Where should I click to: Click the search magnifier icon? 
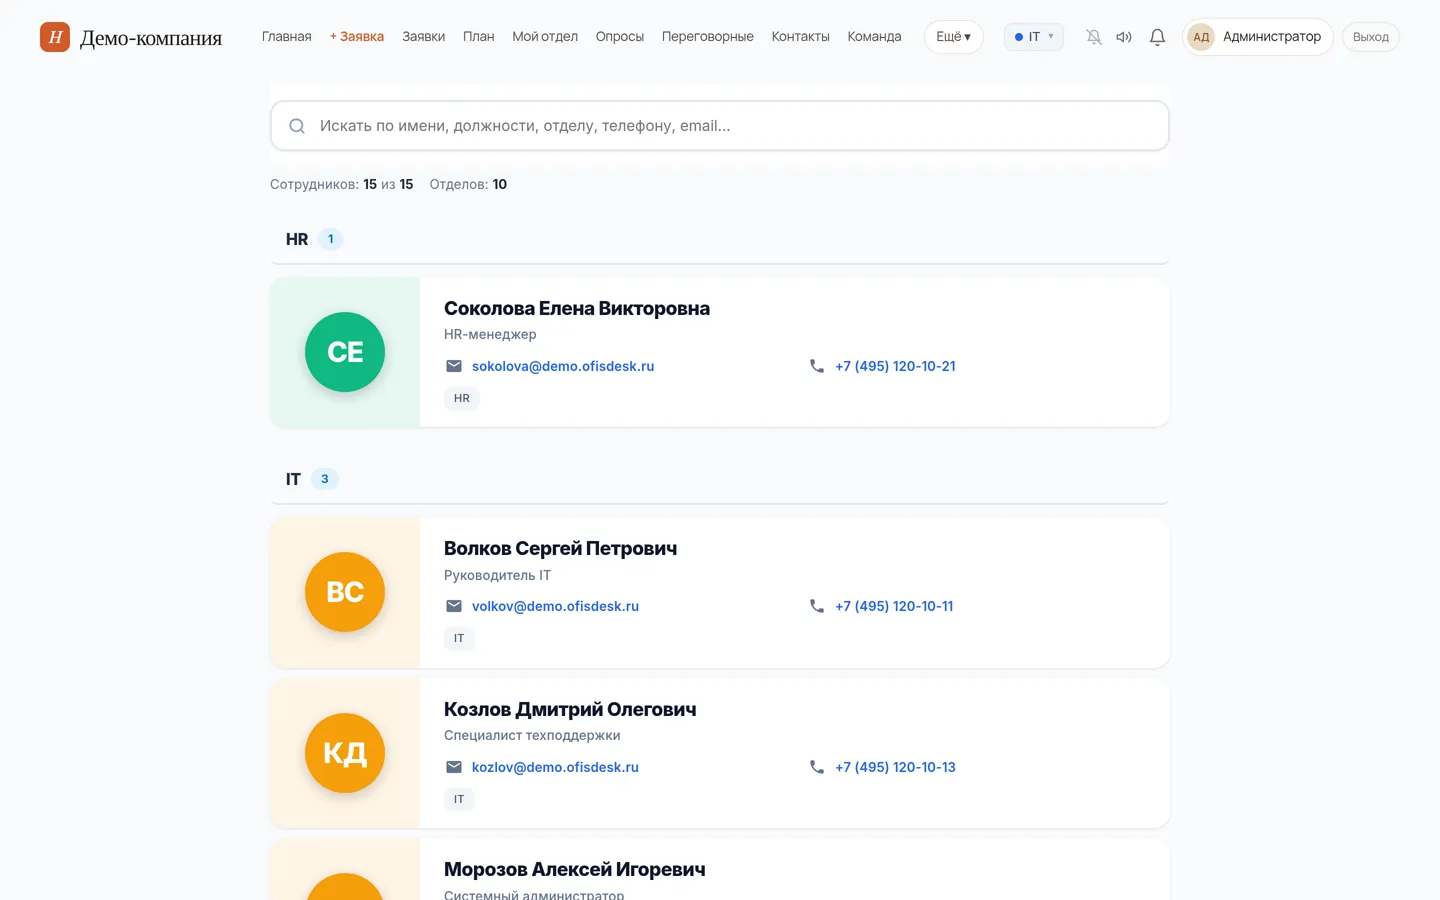coord(297,126)
